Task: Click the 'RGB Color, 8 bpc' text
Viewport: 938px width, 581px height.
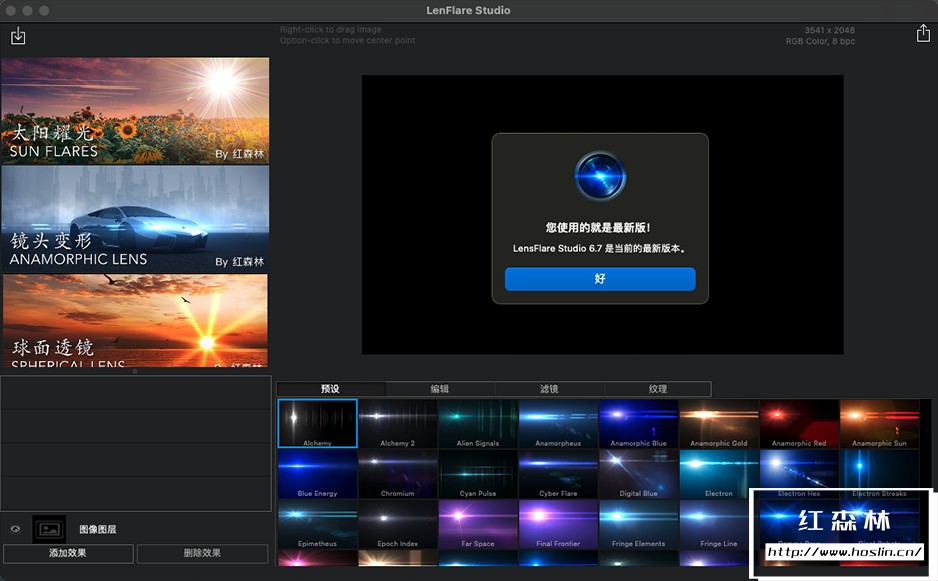Action: pos(820,41)
